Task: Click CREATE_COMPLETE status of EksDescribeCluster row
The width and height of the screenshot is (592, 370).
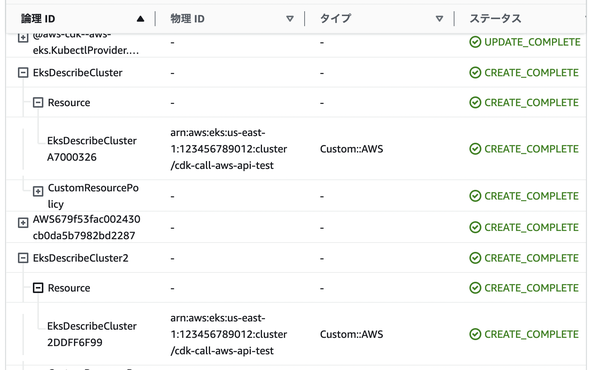Action: coord(532,72)
